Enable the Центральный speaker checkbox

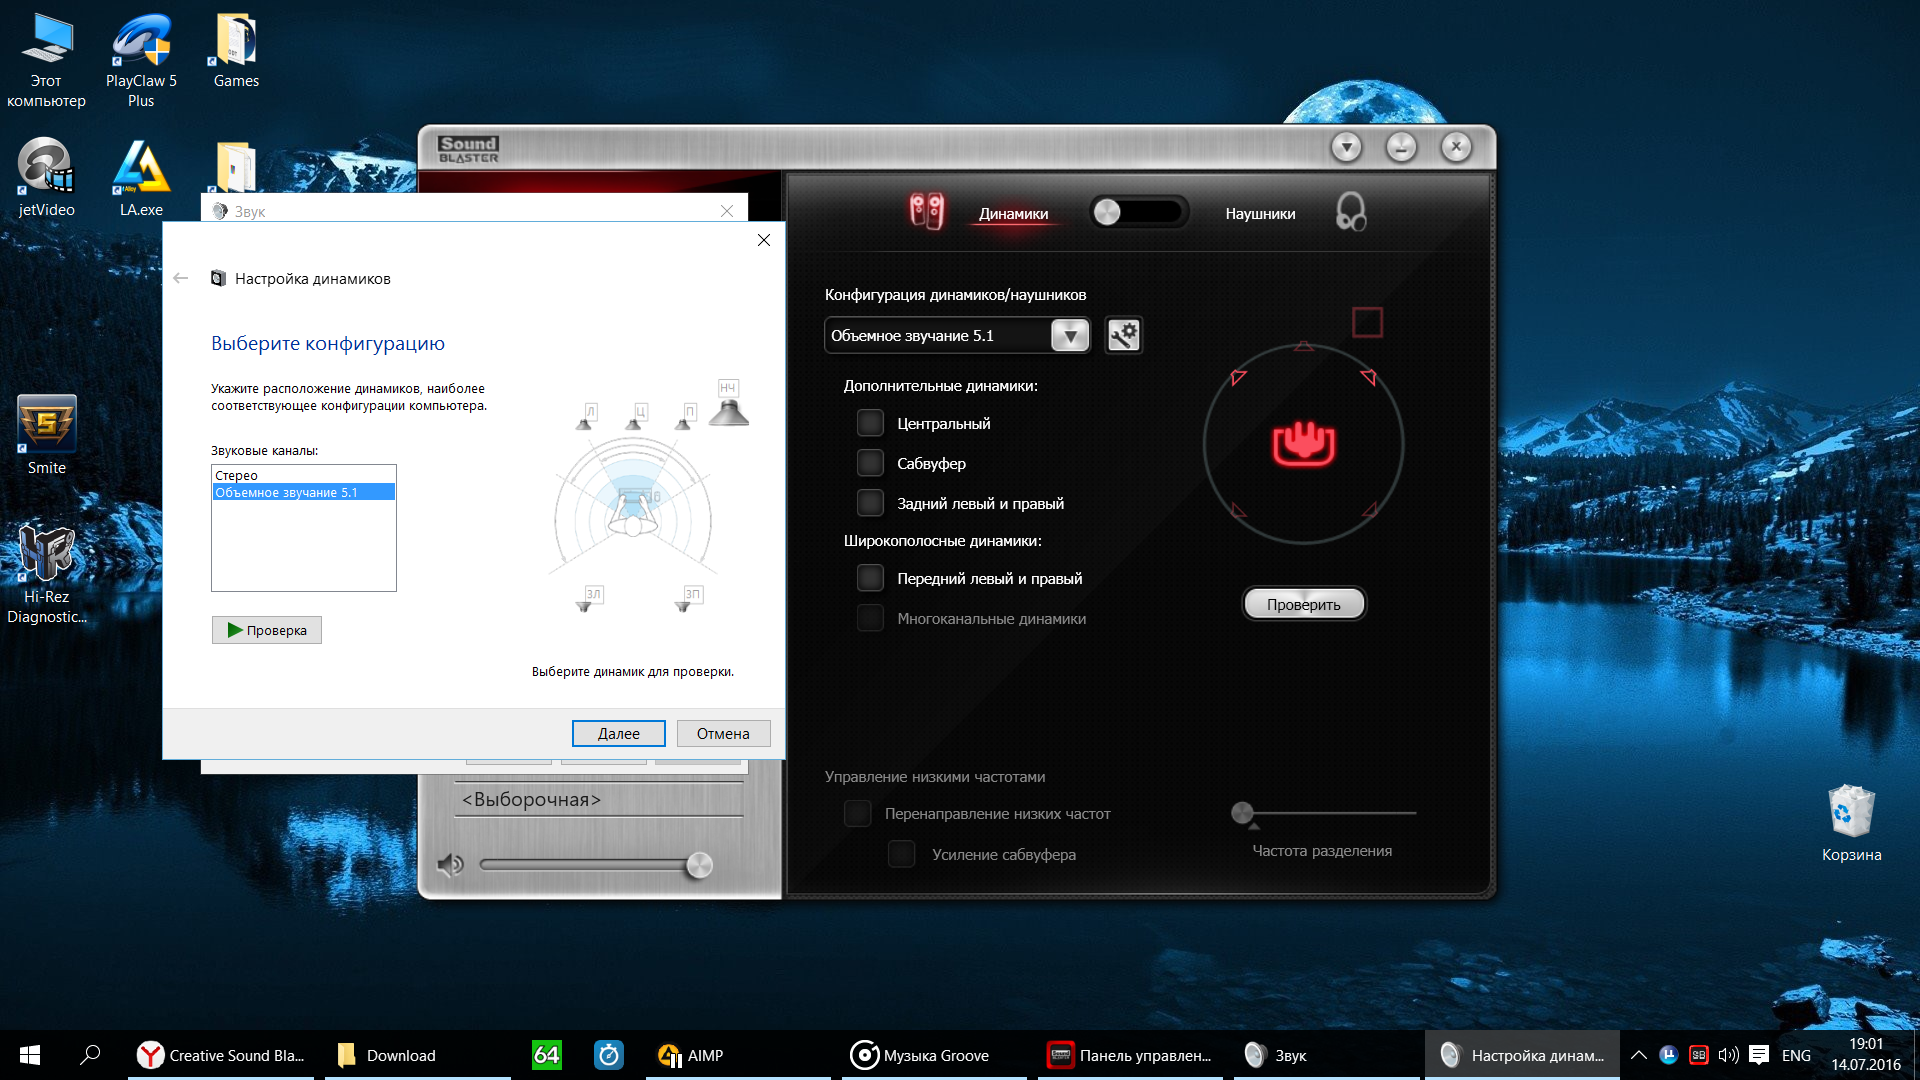(870, 423)
